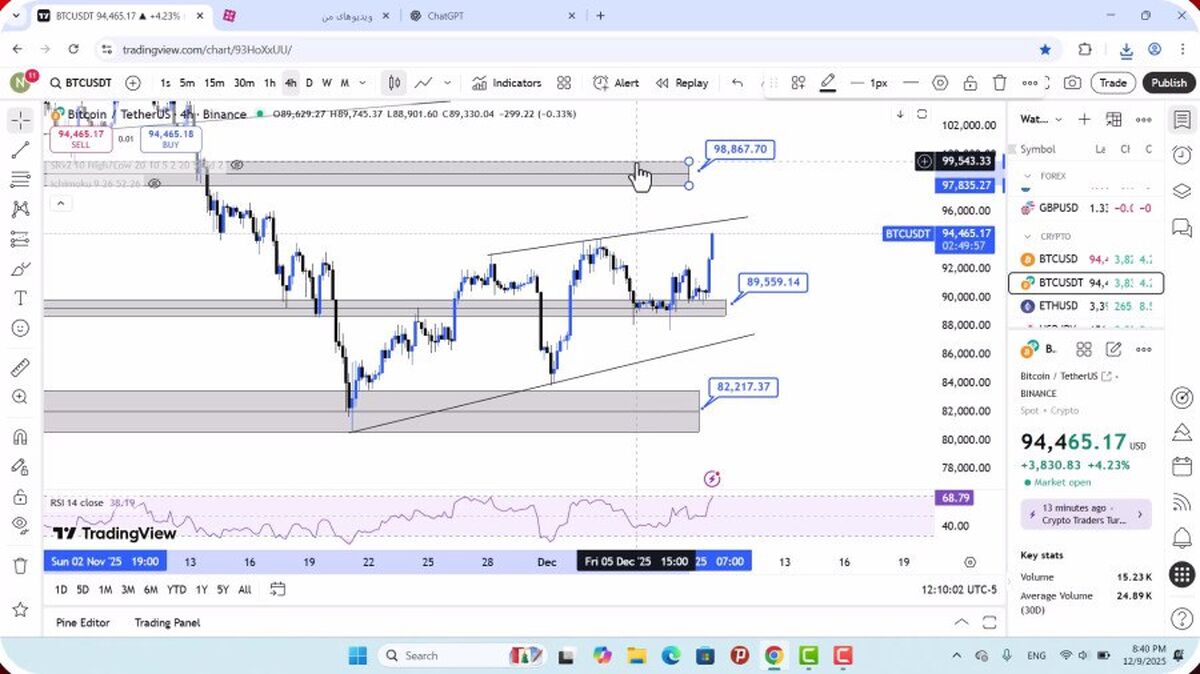Toggle SRv2 indicator visibility eye
This screenshot has width=1200, height=674.
238,165
